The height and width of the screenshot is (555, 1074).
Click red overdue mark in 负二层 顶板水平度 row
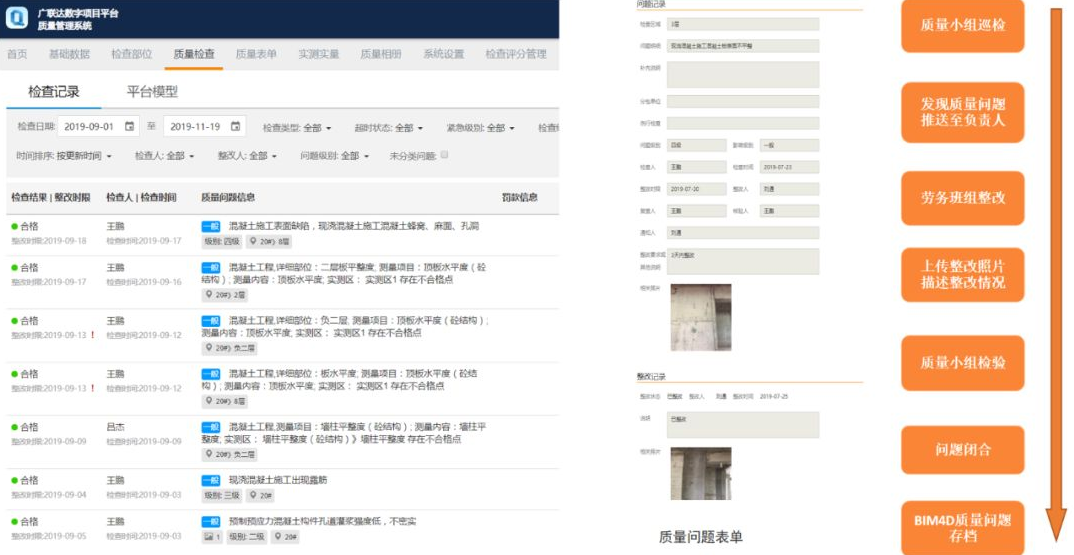[x=92, y=335]
